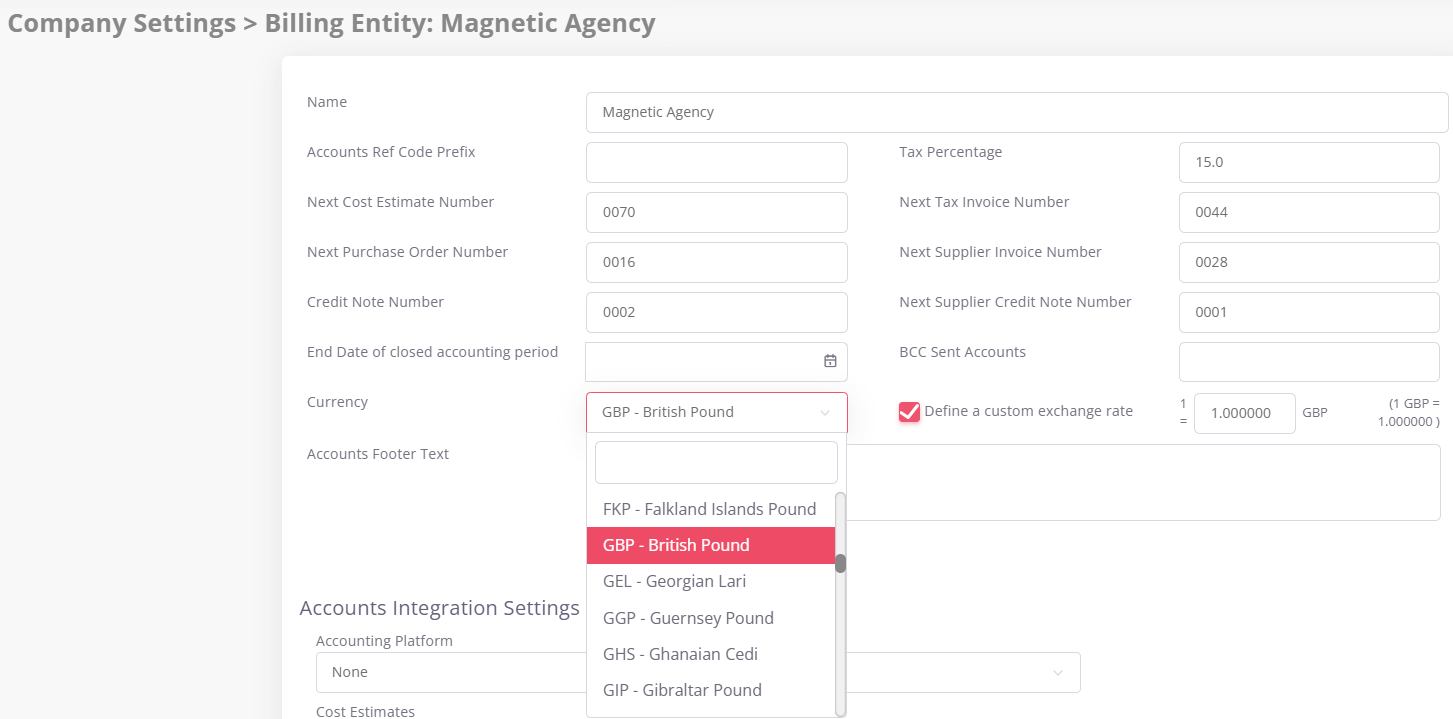
Task: Grab the currency list scrollbar thumb
Action: (841, 563)
